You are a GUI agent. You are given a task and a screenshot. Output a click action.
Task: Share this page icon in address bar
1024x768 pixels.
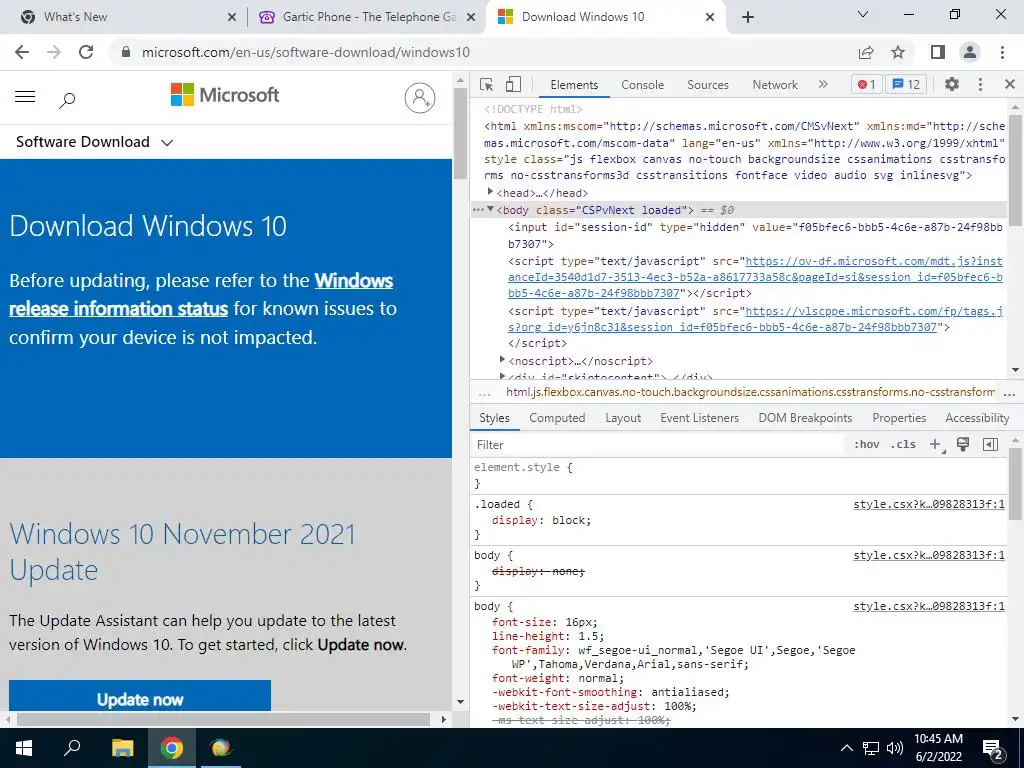[866, 52]
